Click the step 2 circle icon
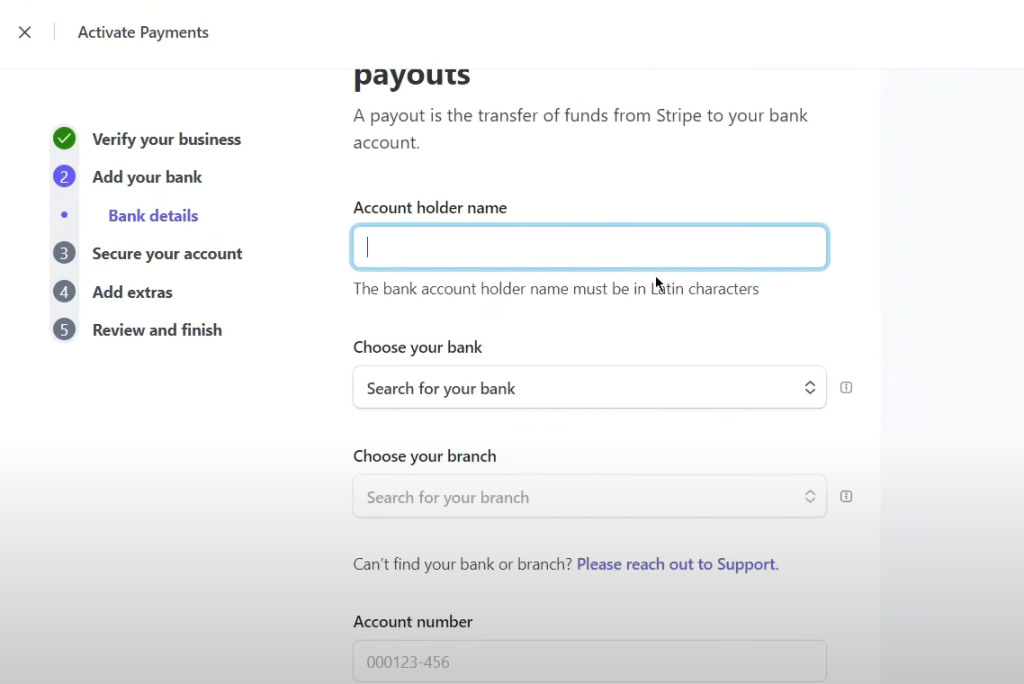 click(65, 177)
